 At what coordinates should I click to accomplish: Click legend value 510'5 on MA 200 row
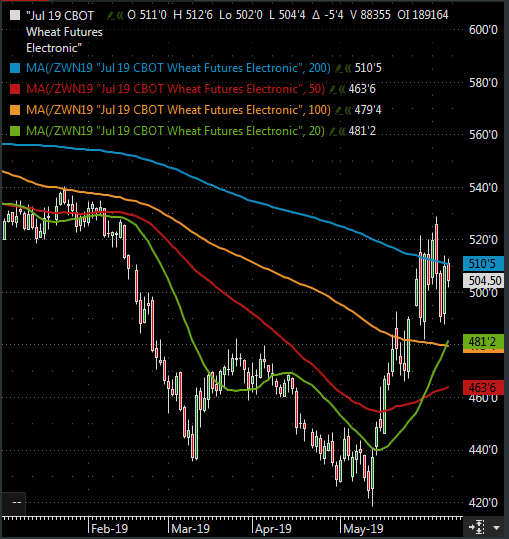[x=368, y=68]
